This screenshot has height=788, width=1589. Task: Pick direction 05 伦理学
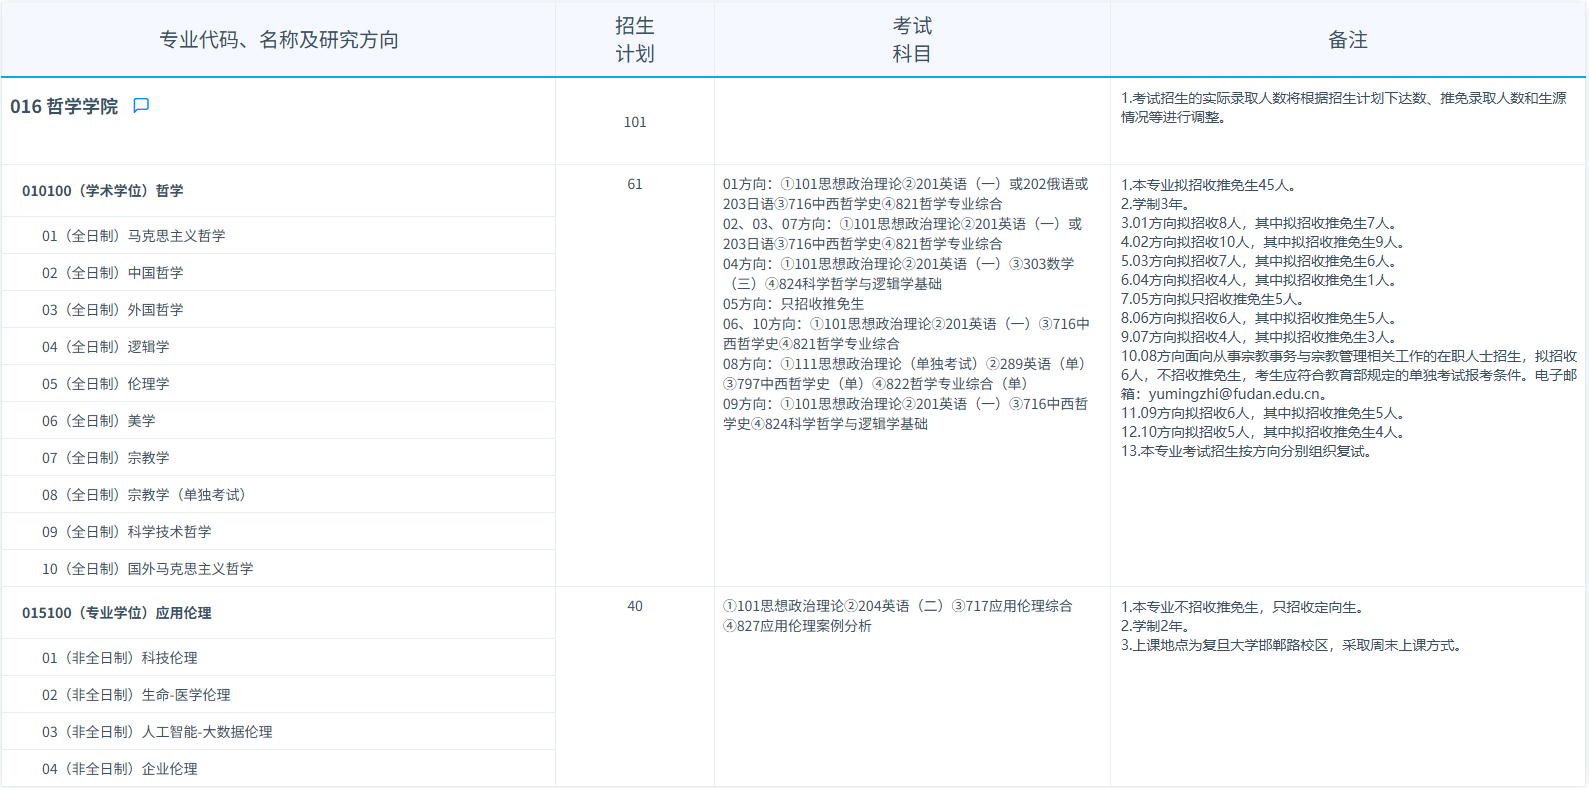pos(105,384)
